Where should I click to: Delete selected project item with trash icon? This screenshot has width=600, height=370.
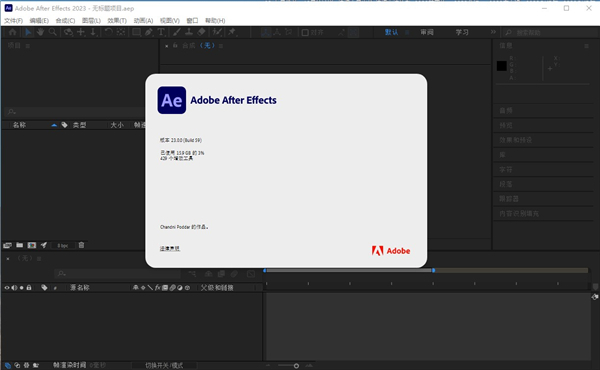(x=81, y=245)
